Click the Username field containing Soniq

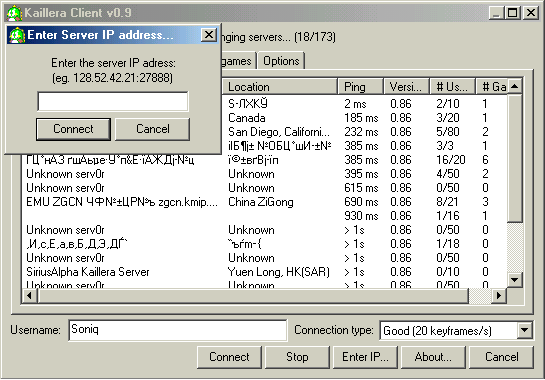click(178, 330)
